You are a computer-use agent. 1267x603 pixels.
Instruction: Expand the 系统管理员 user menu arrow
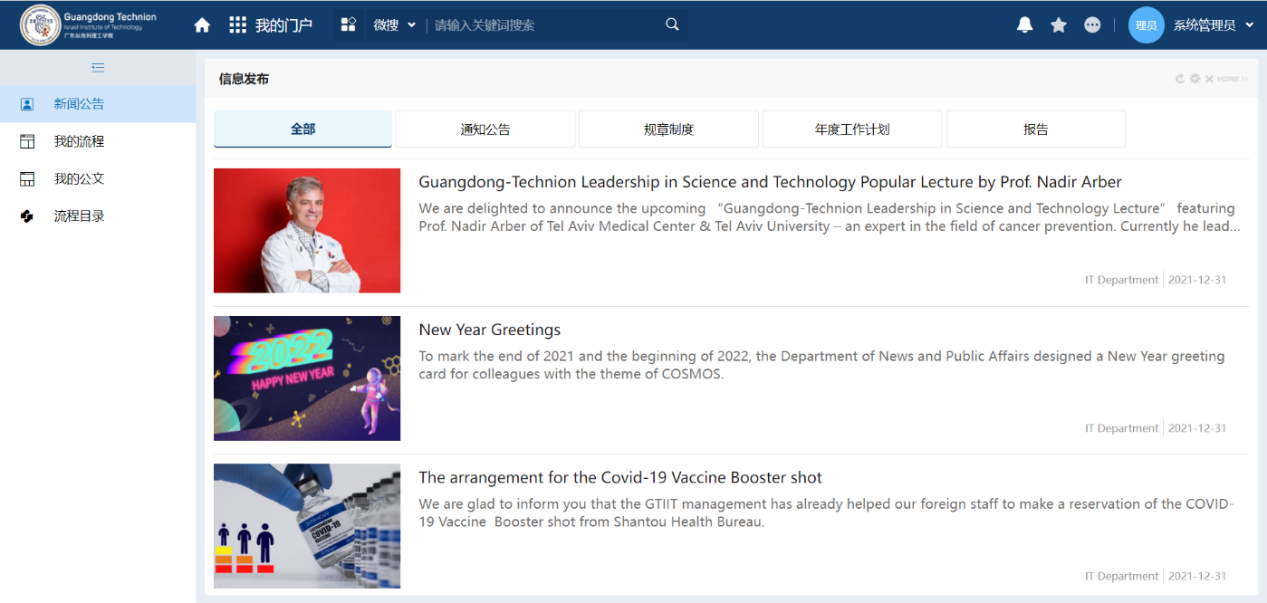click(x=1250, y=25)
